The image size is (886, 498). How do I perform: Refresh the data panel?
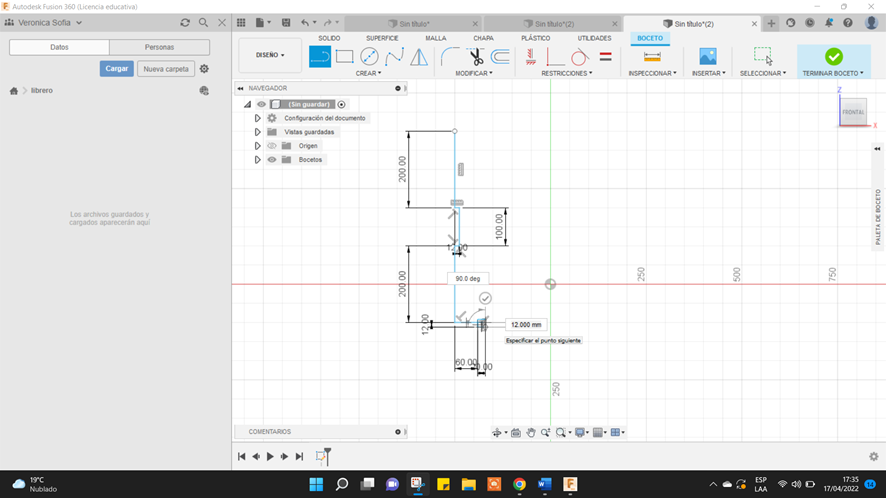[185, 23]
